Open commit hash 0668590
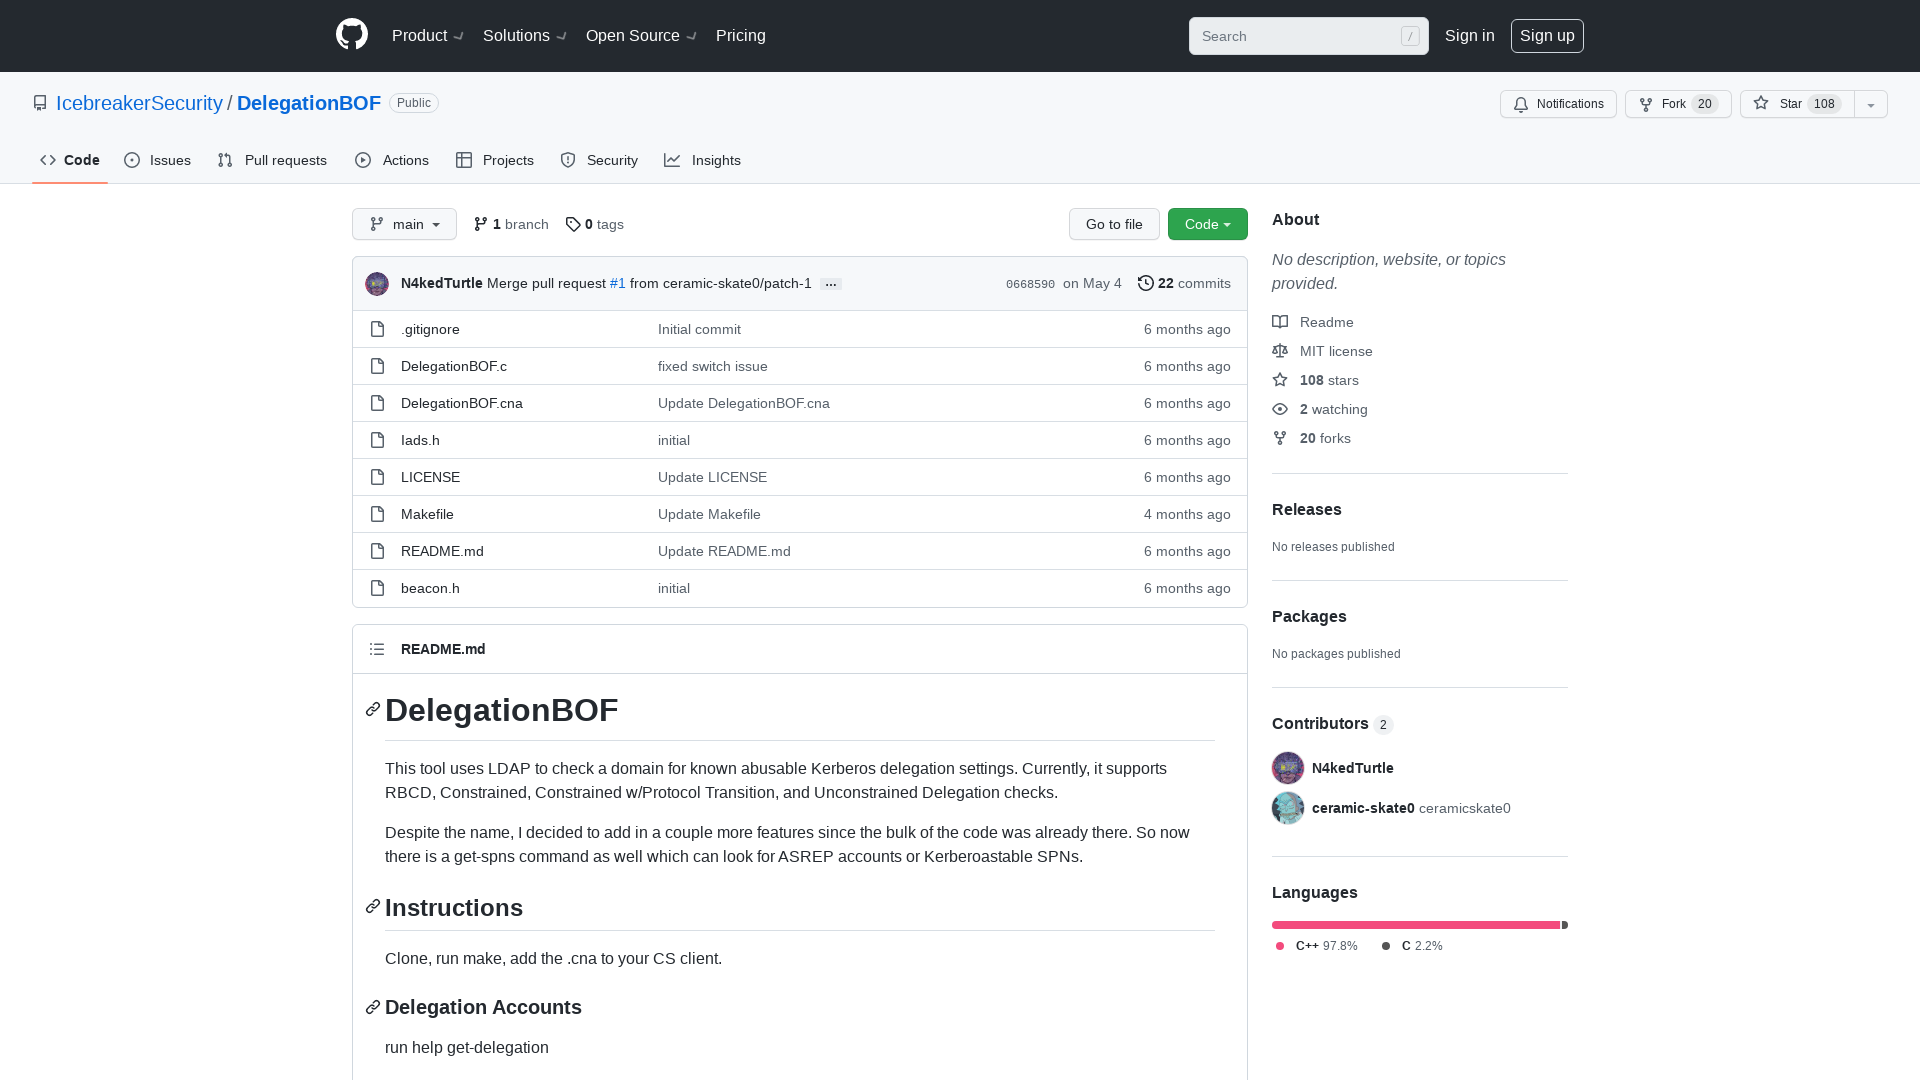1920x1080 pixels. [1030, 284]
